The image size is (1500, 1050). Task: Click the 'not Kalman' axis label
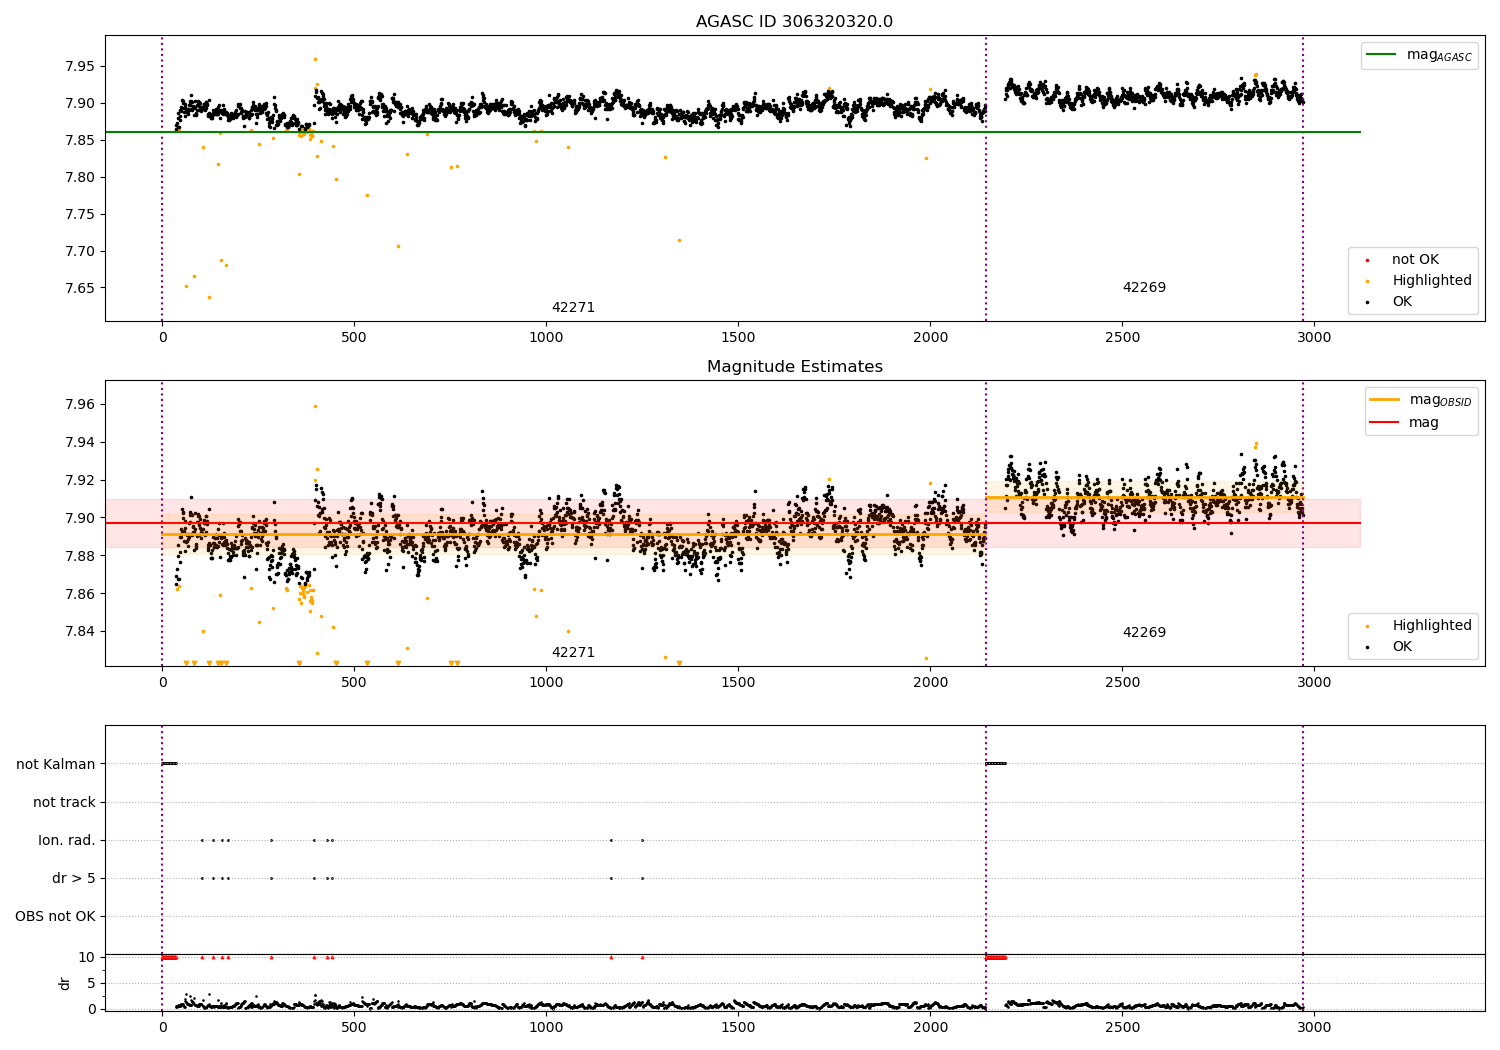point(56,764)
